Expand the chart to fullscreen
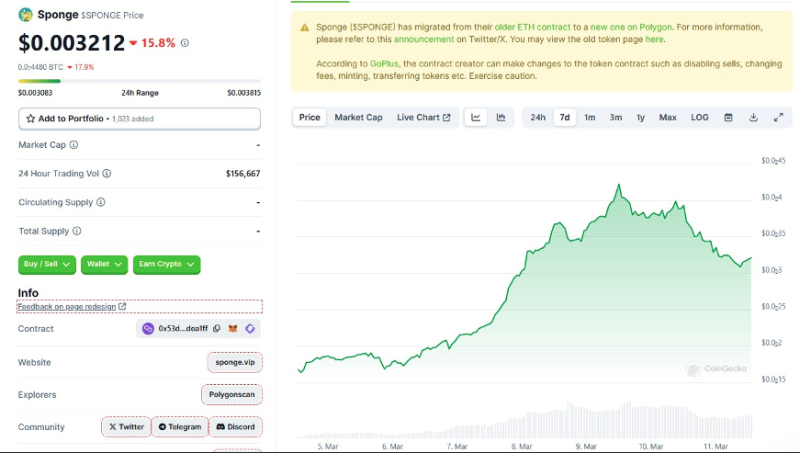This screenshot has height=453, width=800. click(x=778, y=117)
